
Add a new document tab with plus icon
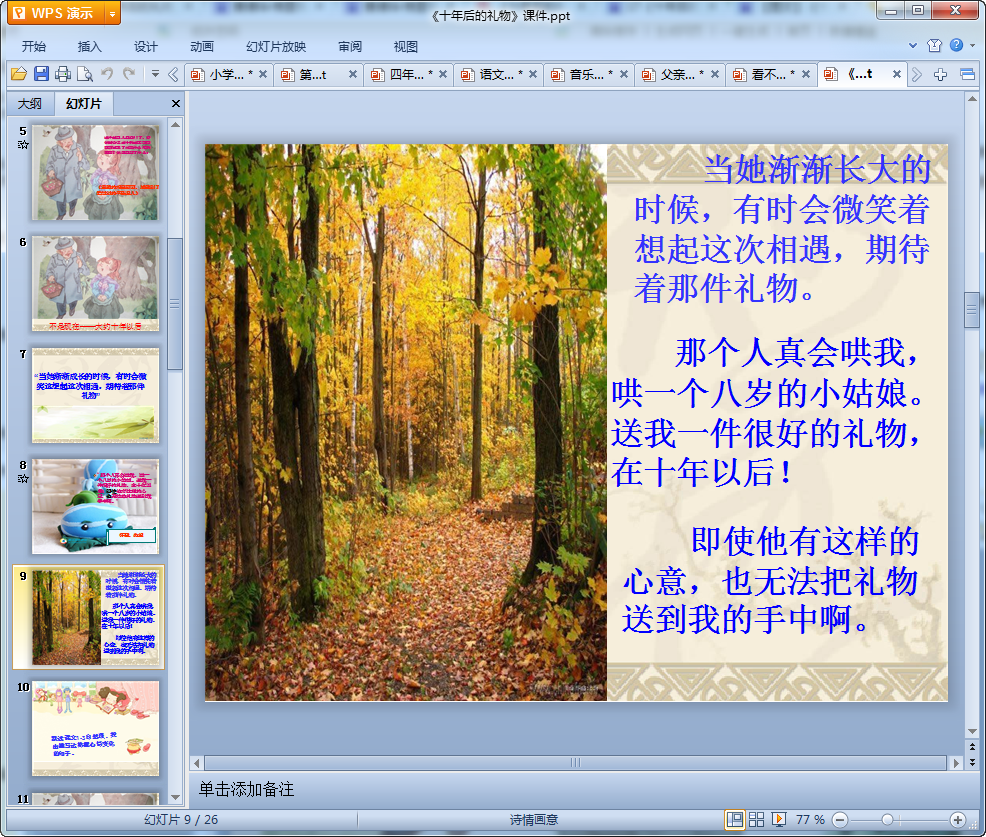[x=941, y=74]
